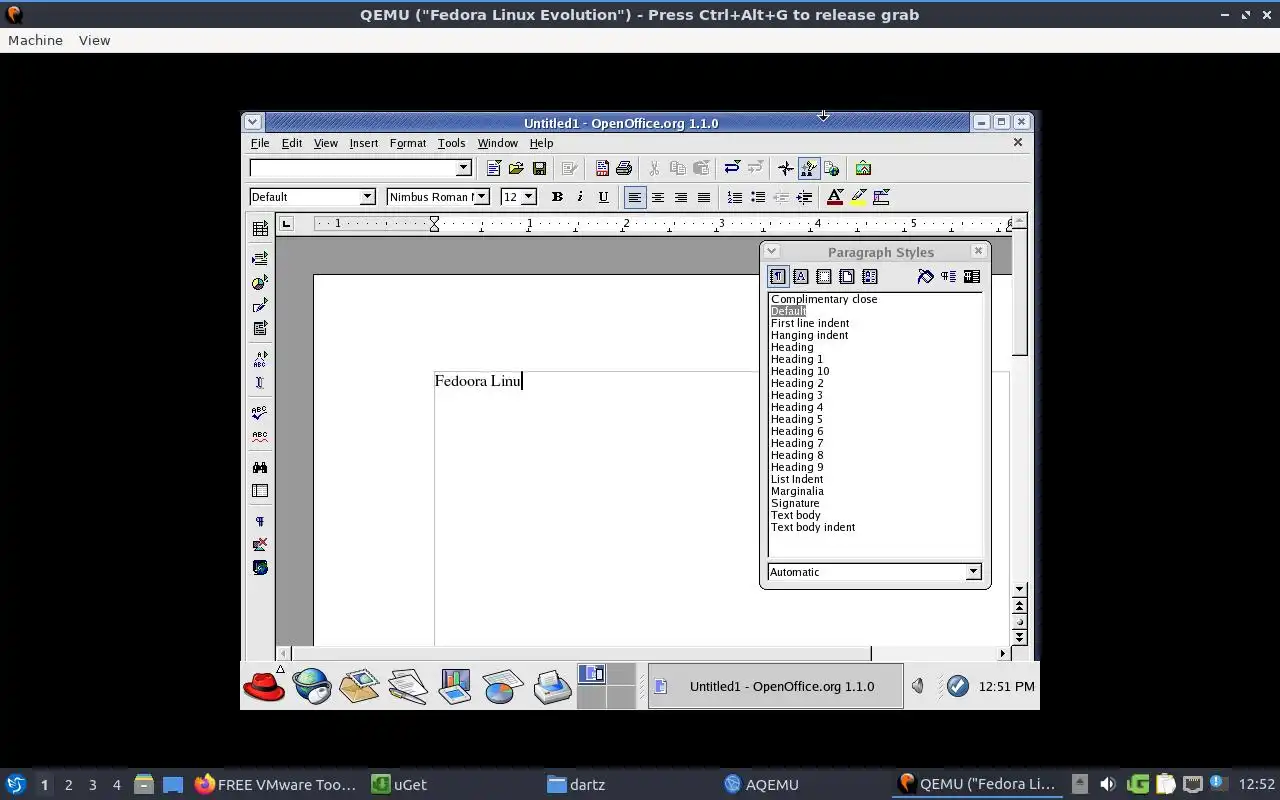
Task: Open the Gallery icon
Action: (863, 168)
